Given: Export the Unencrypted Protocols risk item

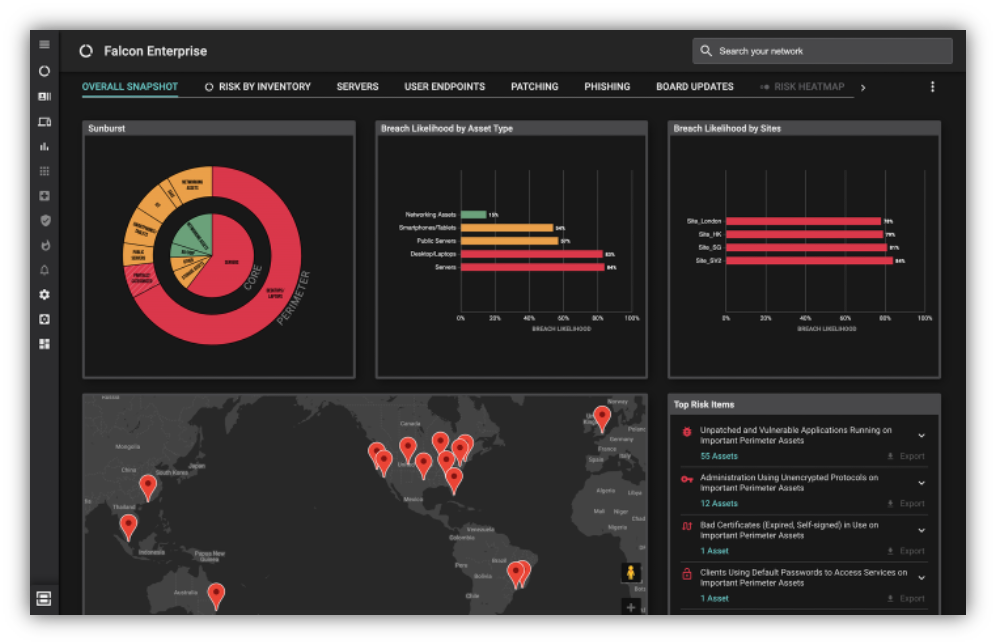Looking at the screenshot, I should [x=906, y=504].
